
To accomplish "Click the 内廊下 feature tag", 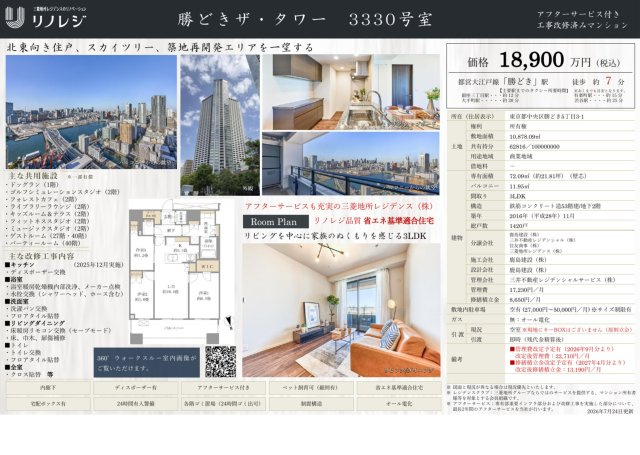I will [x=48, y=388].
